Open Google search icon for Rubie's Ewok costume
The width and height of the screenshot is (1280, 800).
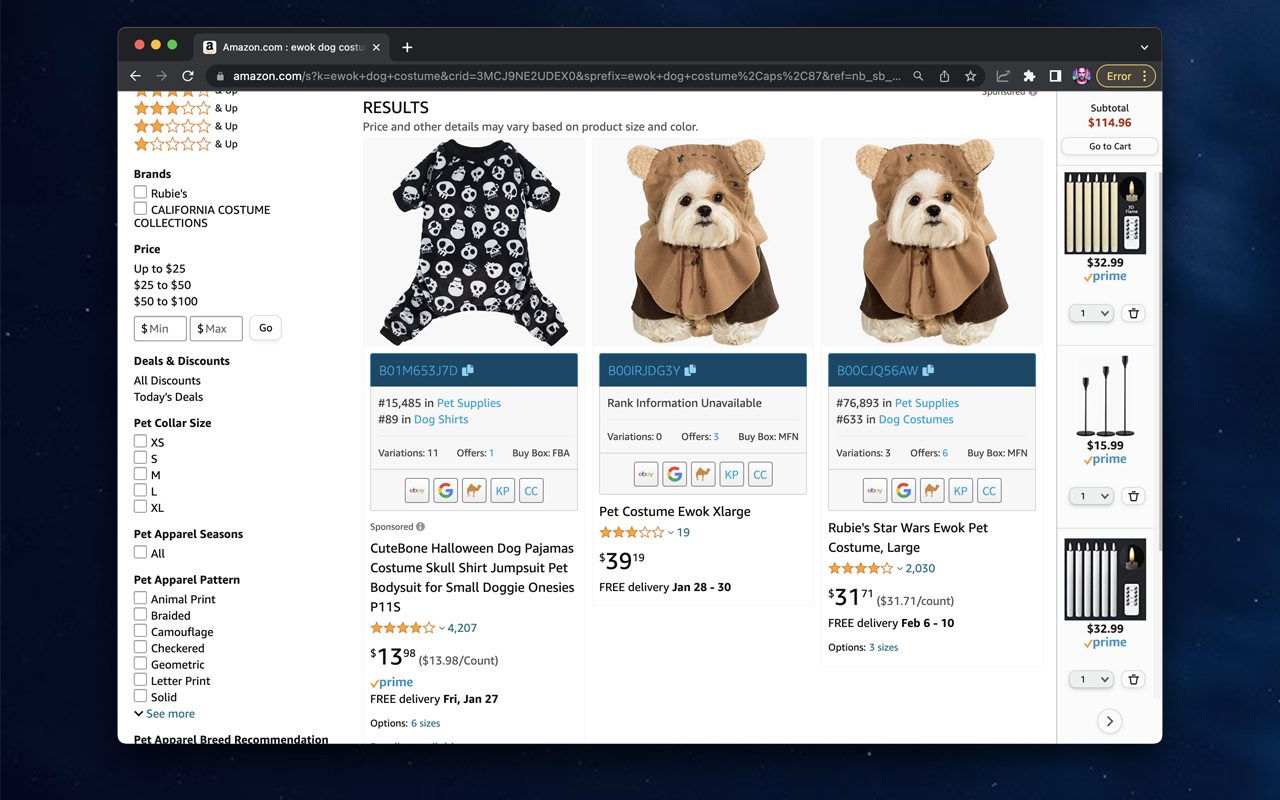[x=903, y=490]
